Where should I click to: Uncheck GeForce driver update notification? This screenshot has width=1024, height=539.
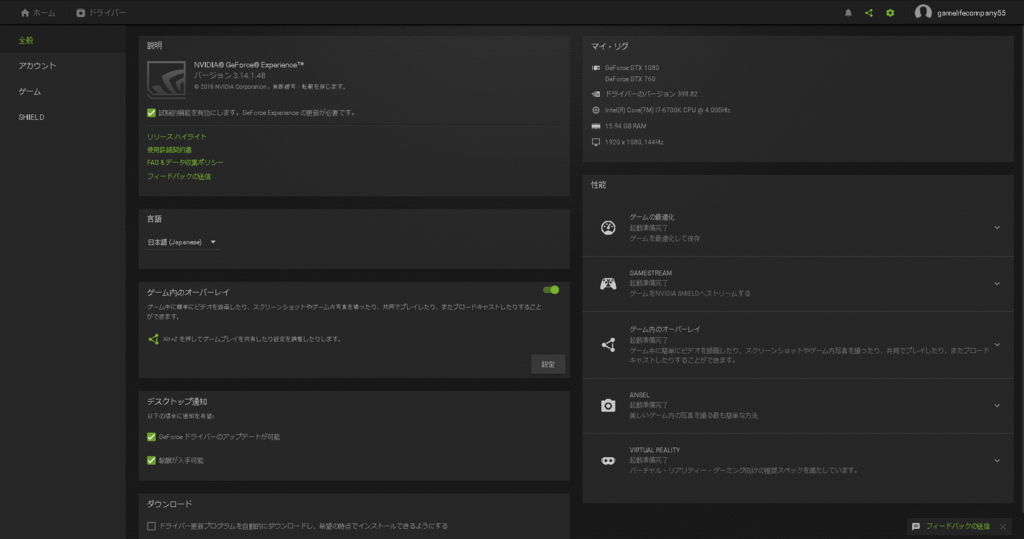coord(152,436)
